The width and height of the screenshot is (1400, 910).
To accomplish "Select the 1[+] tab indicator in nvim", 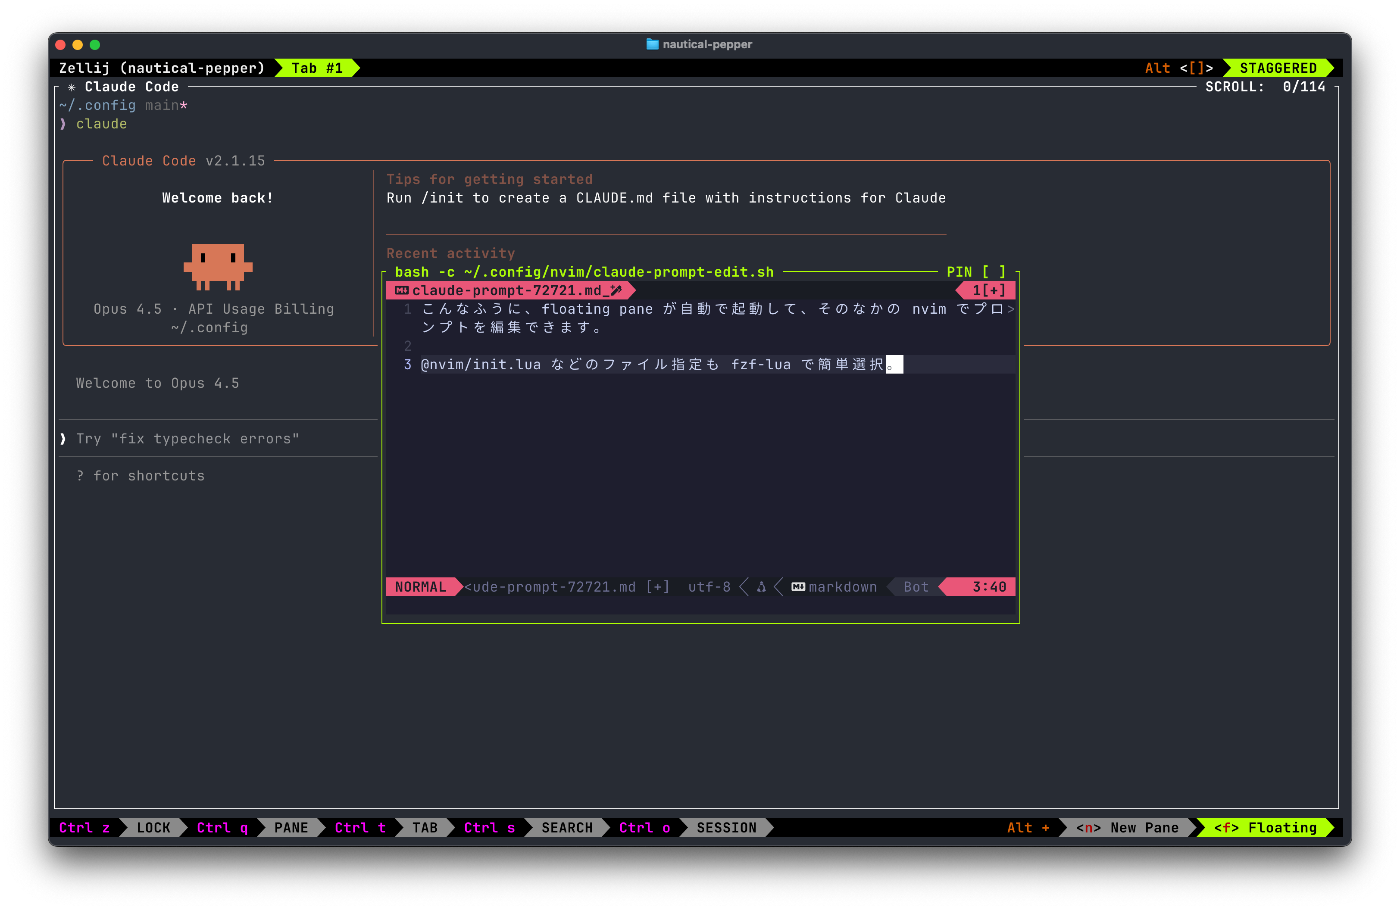I will 988,291.
